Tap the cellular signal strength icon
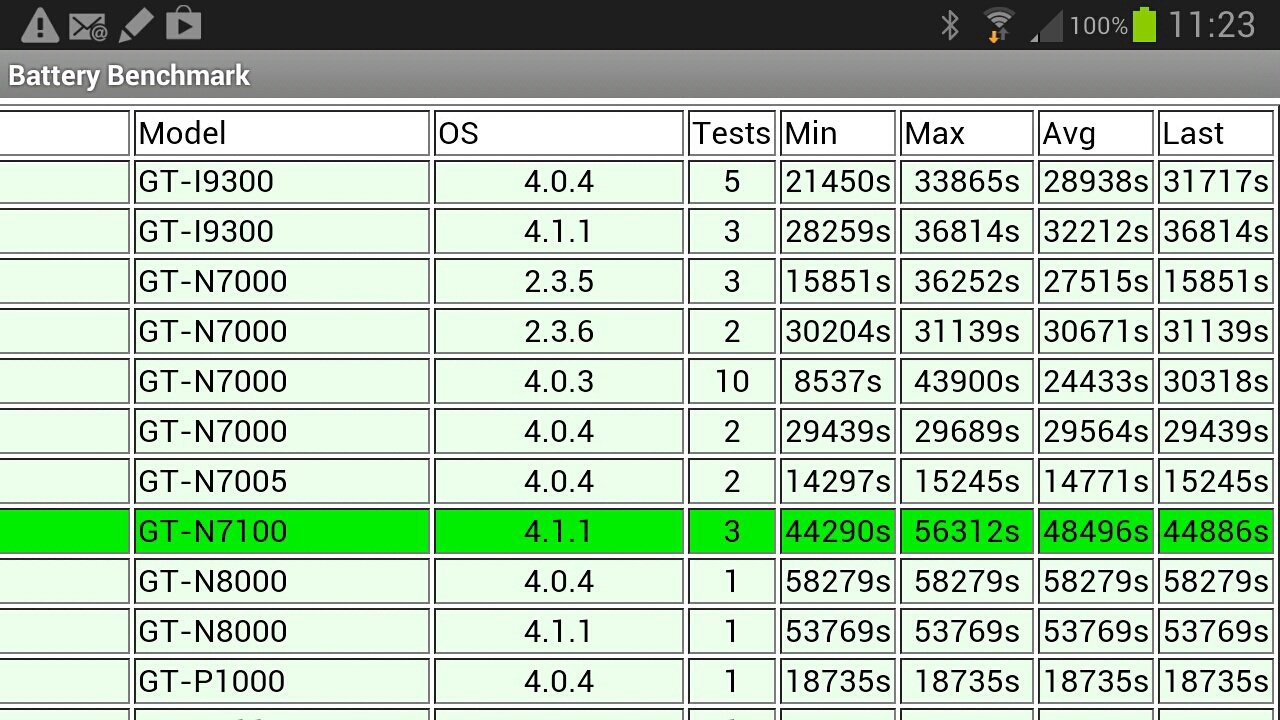1280x720 pixels. pyautogui.click(x=1046, y=26)
